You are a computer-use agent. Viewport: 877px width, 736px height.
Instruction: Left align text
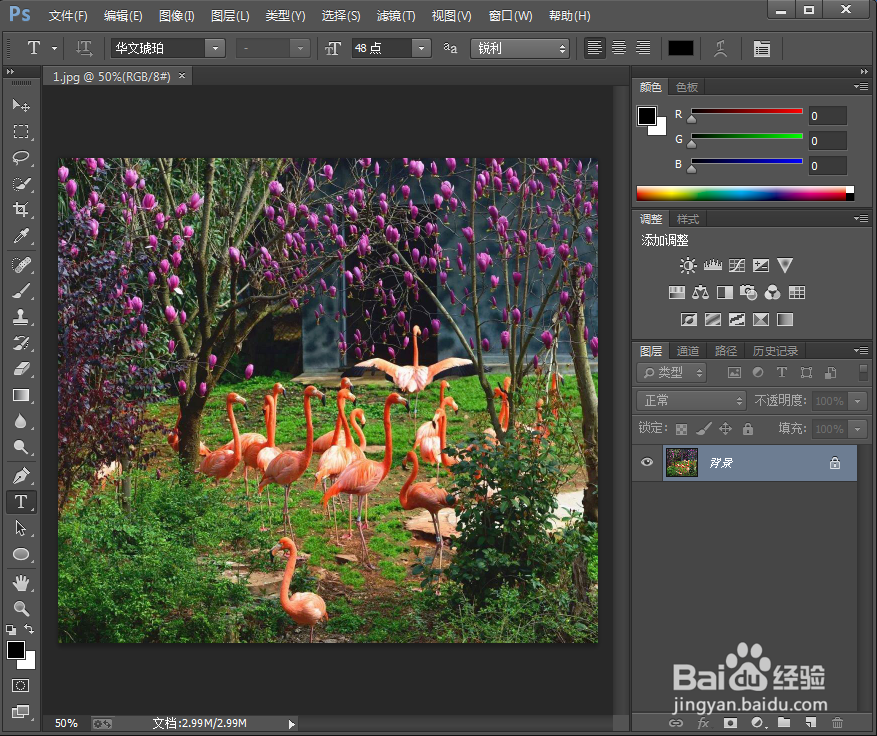[x=595, y=48]
